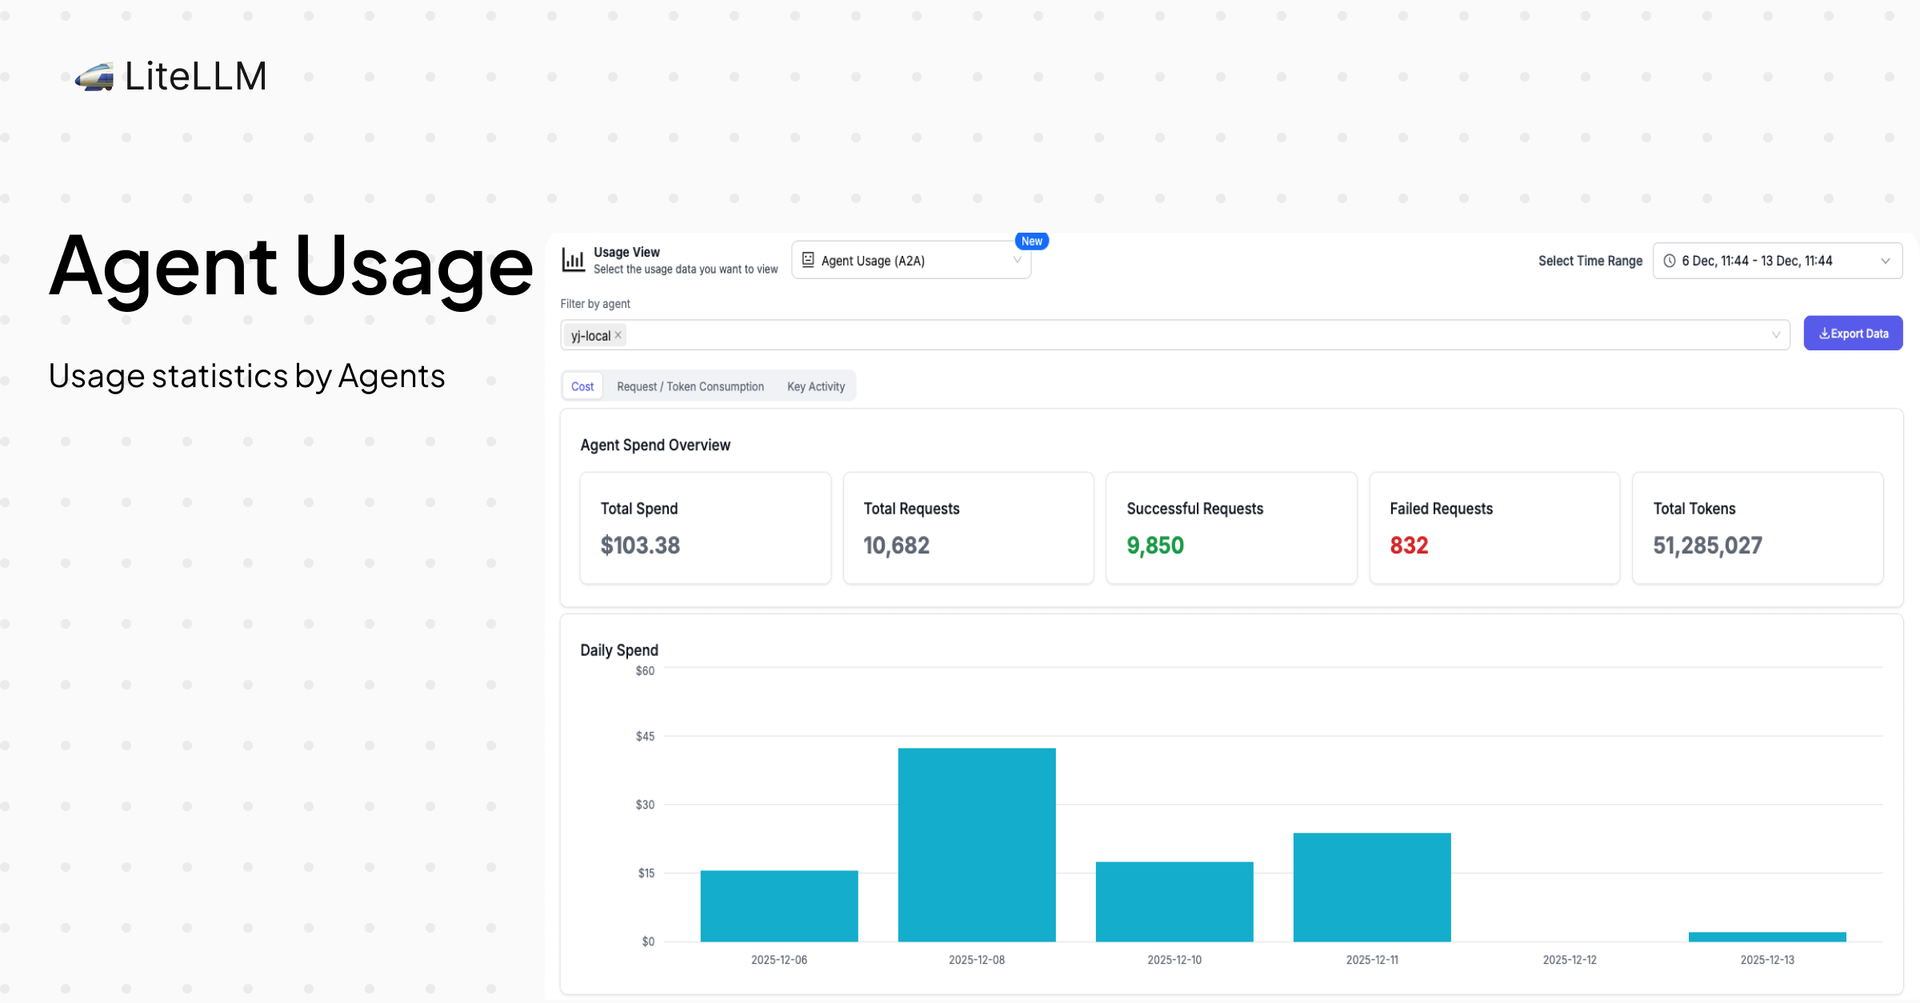Click the LiteLLM train logo icon

click(x=94, y=77)
